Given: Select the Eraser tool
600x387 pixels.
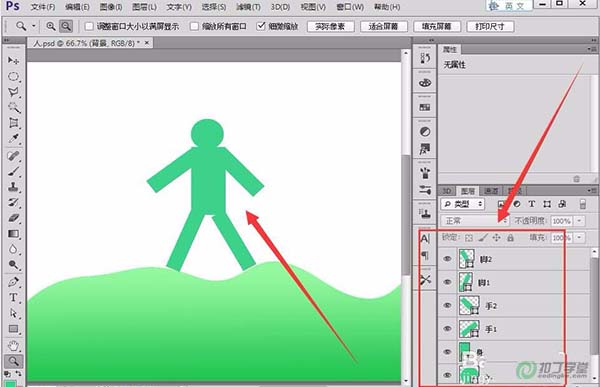Looking at the screenshot, I should (x=13, y=218).
